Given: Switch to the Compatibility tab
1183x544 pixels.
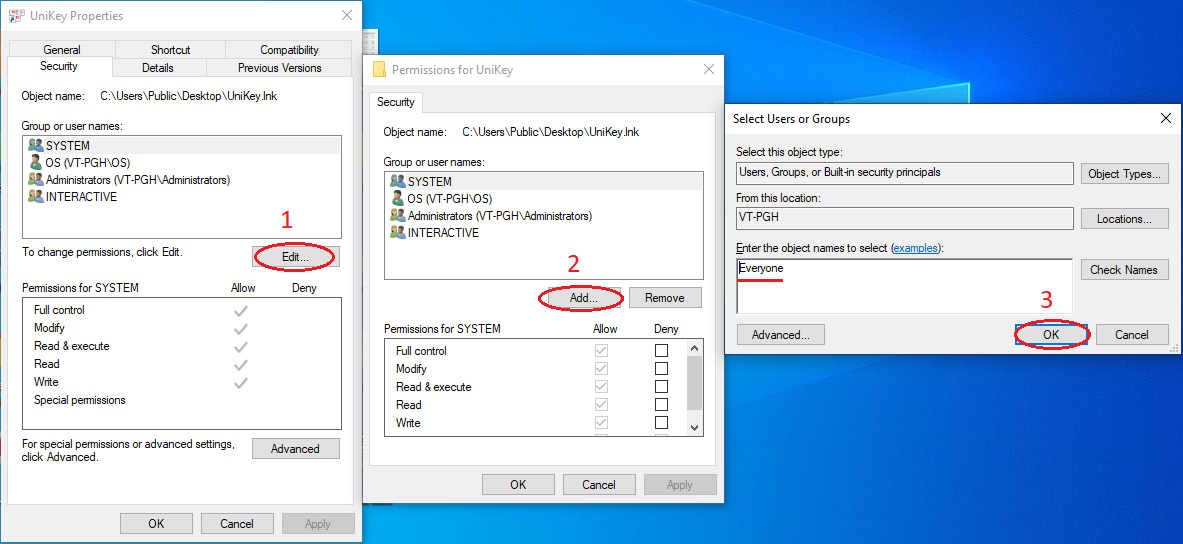Looking at the screenshot, I should pyautogui.click(x=289, y=50).
